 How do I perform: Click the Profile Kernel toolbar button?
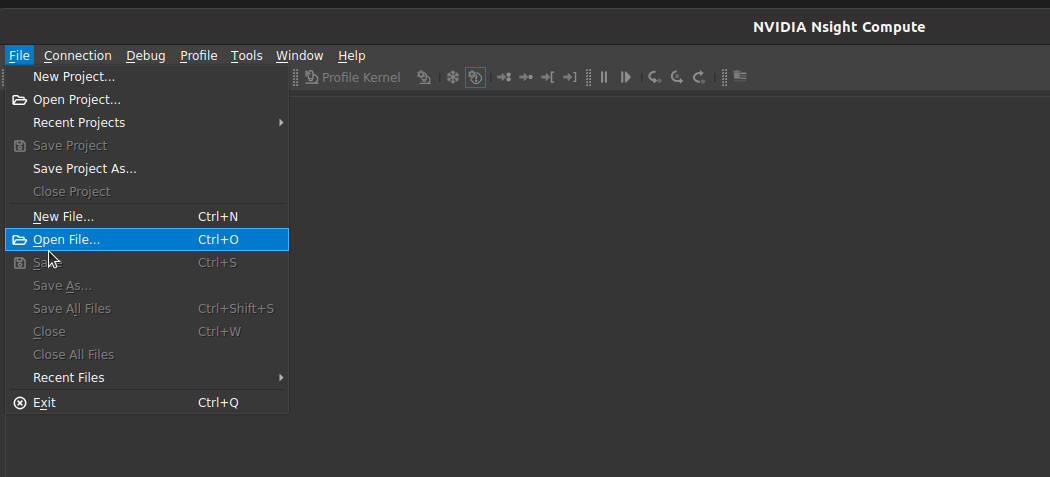(x=352, y=77)
